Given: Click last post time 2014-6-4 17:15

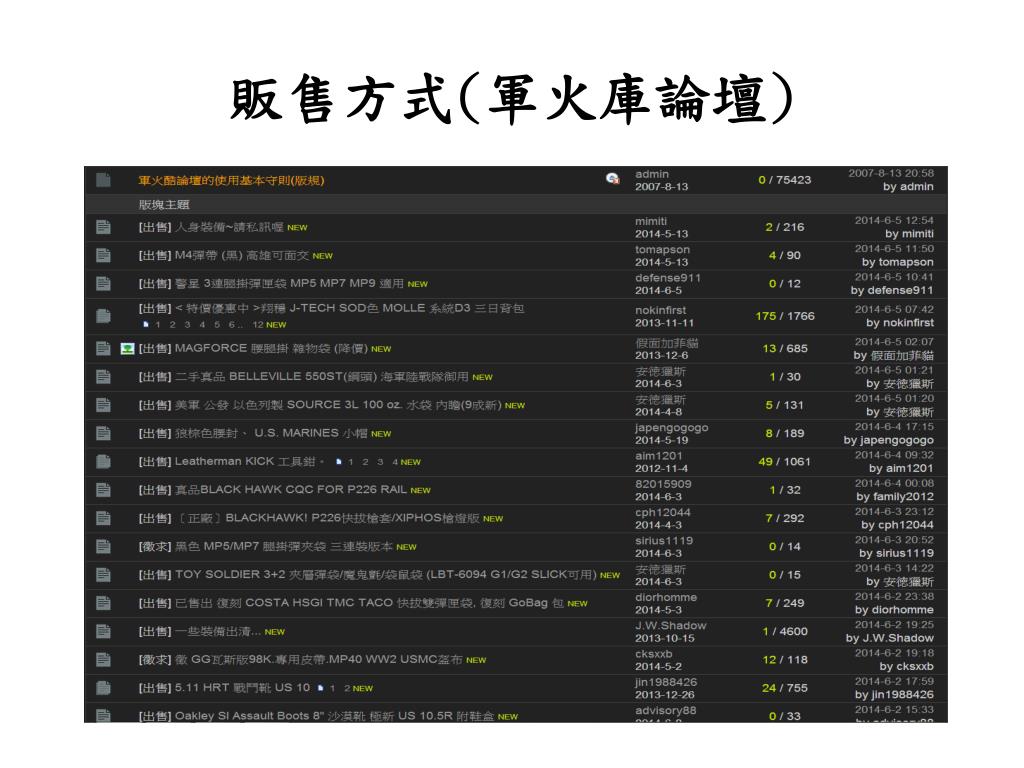Looking at the screenshot, I should point(894,426).
